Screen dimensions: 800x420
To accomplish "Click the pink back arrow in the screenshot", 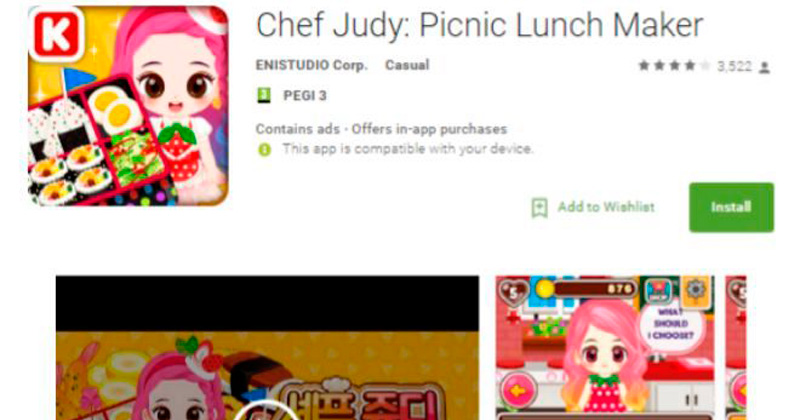I will point(518,391).
